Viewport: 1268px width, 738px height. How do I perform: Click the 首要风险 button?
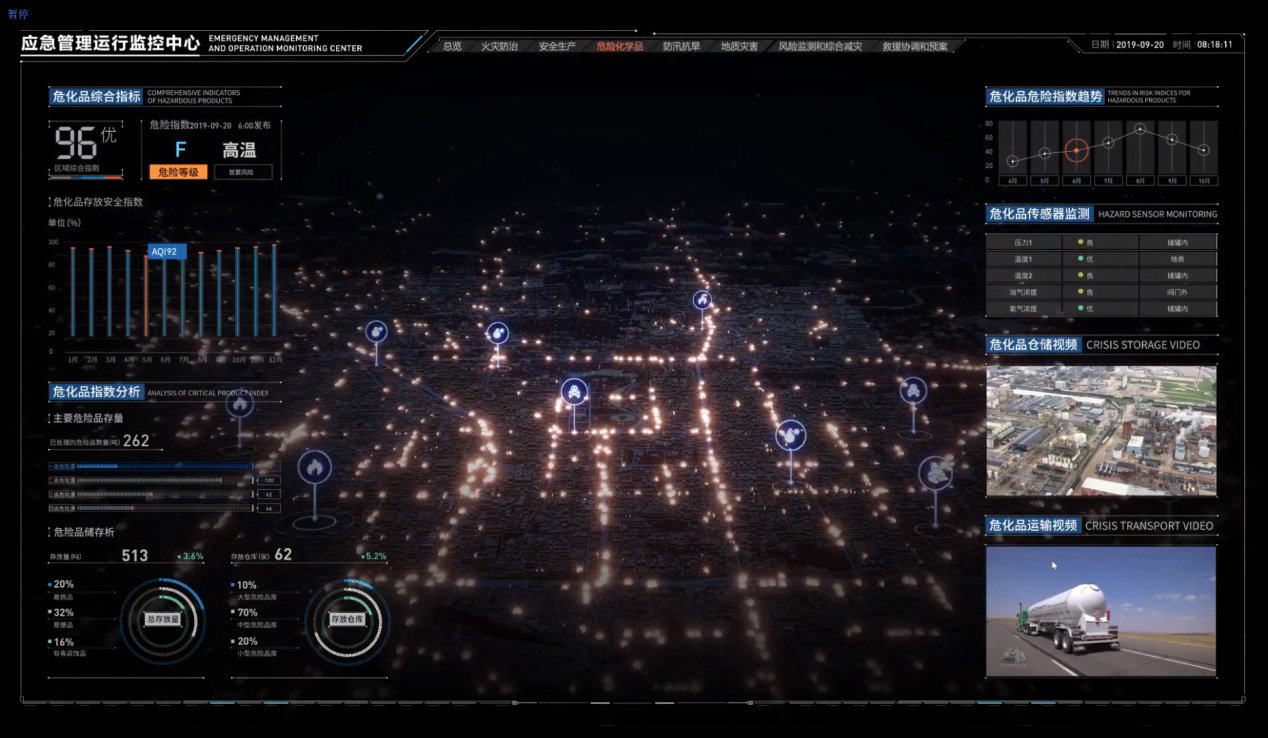(241, 172)
